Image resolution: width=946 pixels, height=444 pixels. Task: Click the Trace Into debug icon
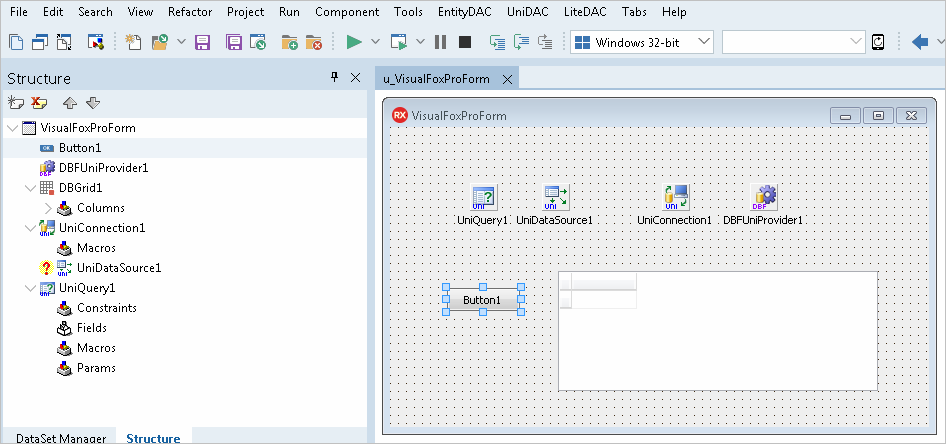click(x=497, y=42)
